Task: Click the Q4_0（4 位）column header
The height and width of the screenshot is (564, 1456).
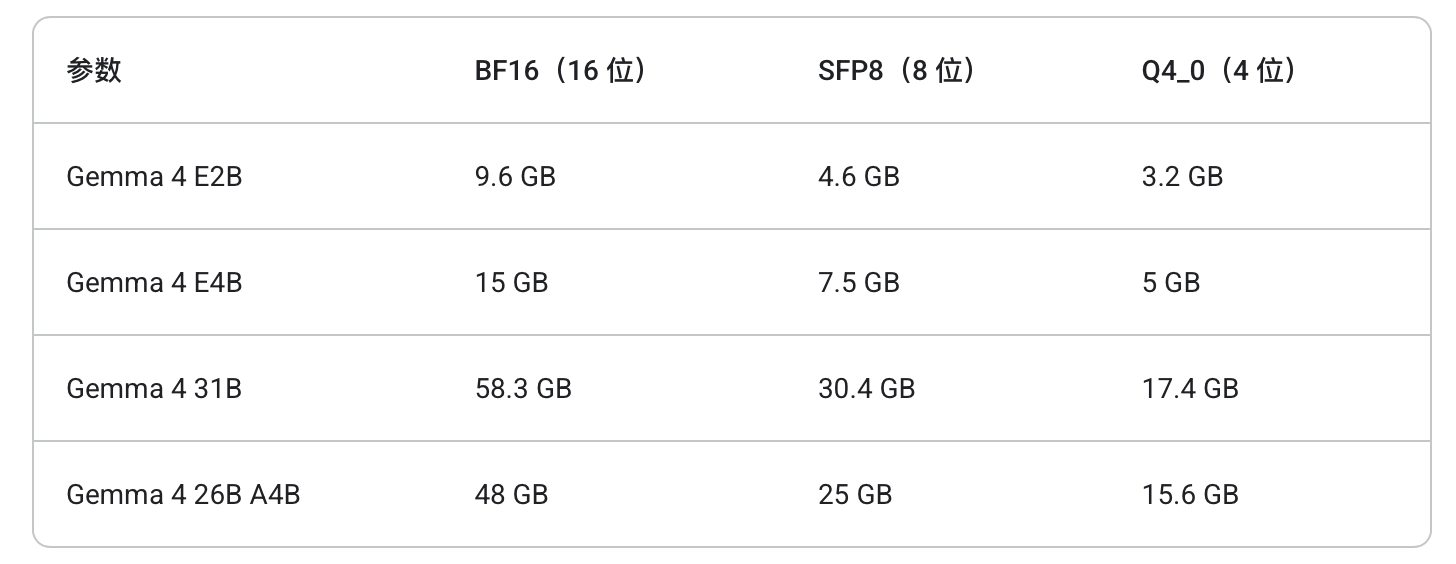Action: 1219,71
